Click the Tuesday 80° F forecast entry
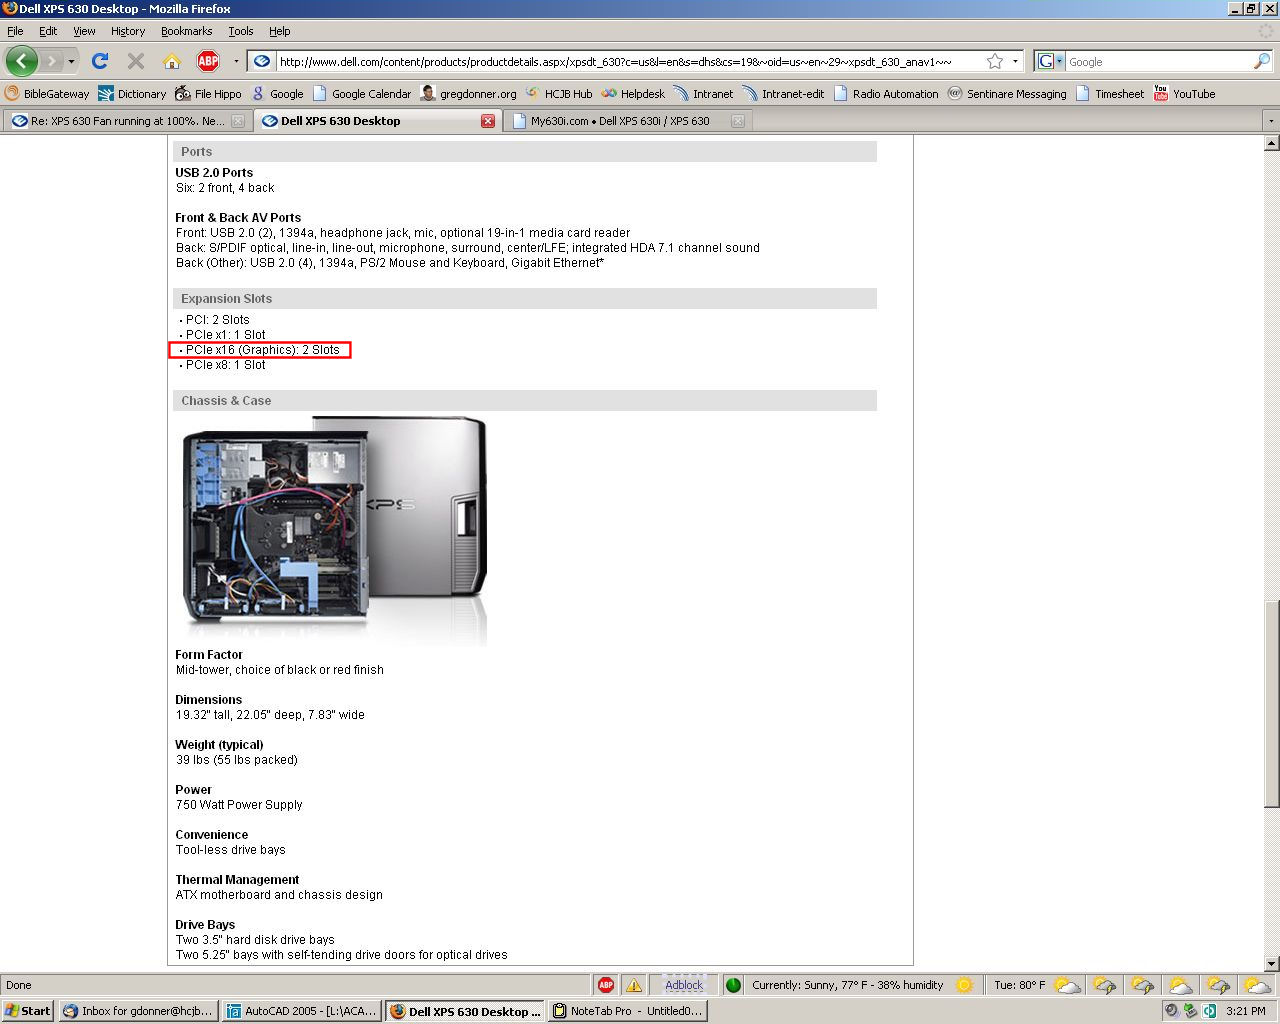 [1019, 985]
